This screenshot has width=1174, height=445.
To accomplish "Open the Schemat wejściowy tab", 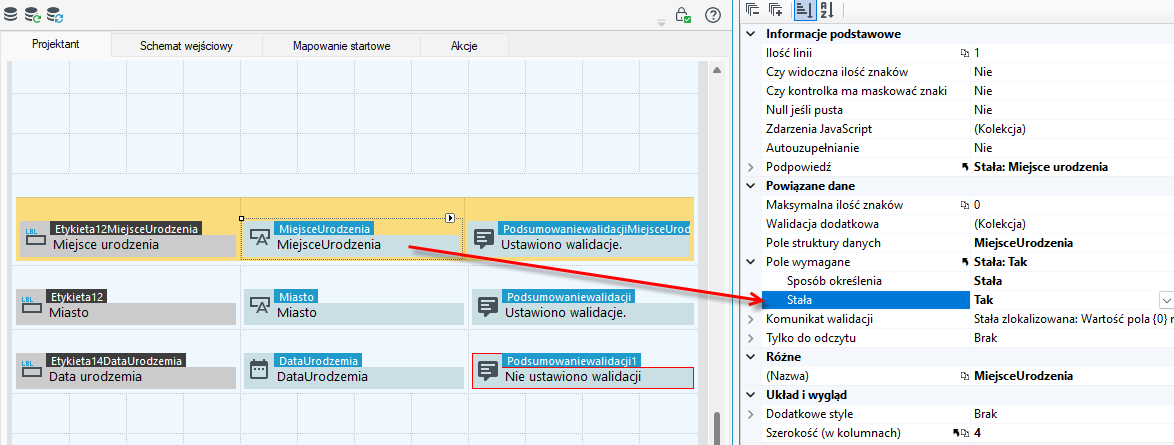I will click(186, 46).
